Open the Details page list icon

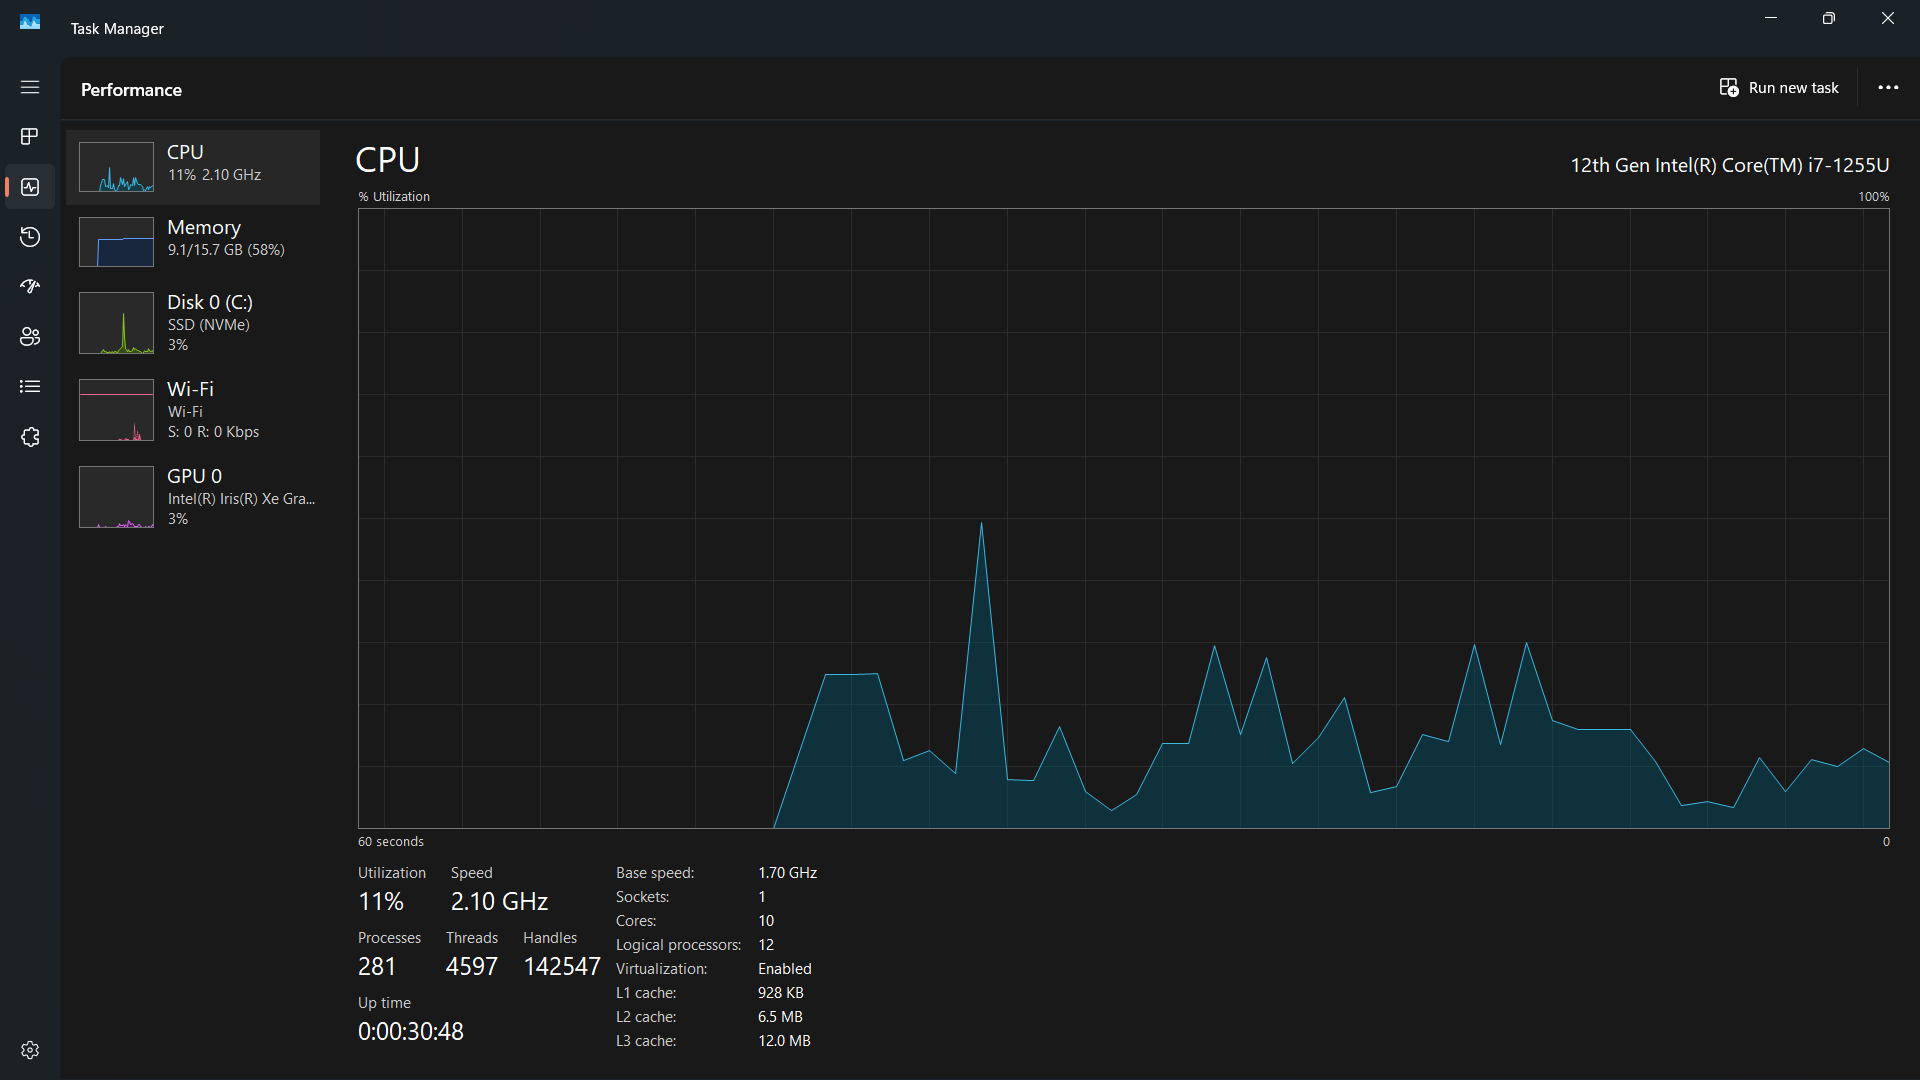pos(30,387)
